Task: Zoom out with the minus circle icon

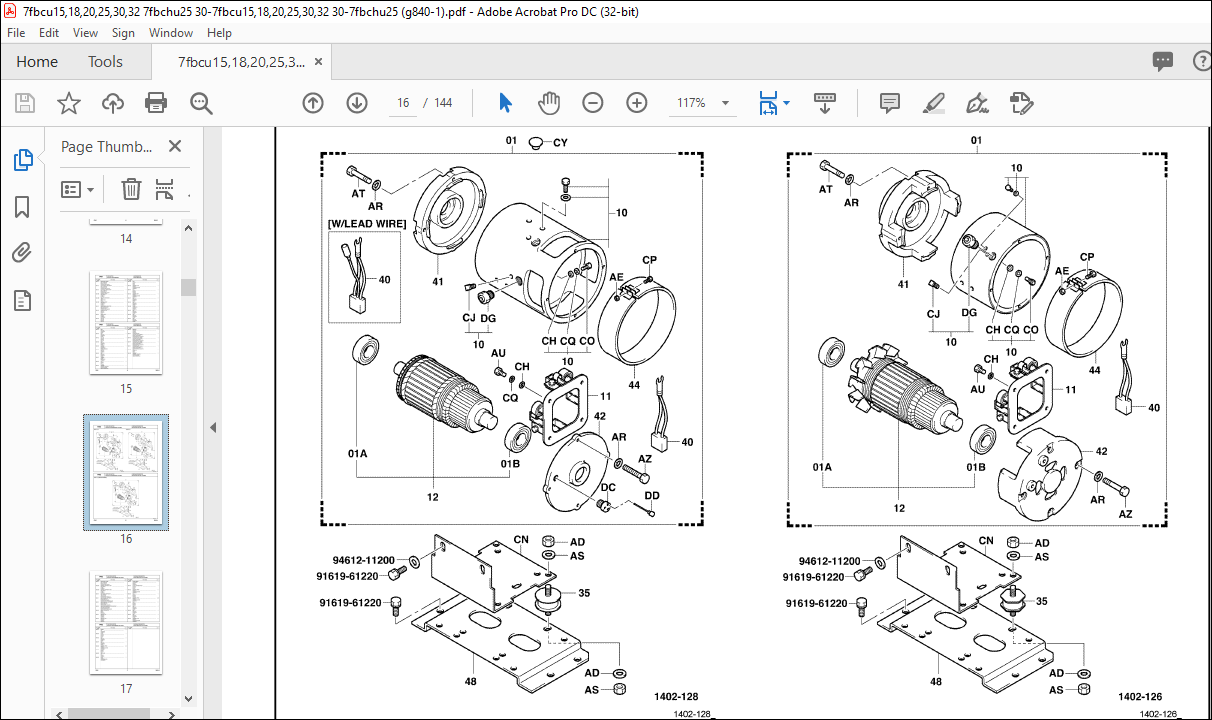Action: point(593,103)
